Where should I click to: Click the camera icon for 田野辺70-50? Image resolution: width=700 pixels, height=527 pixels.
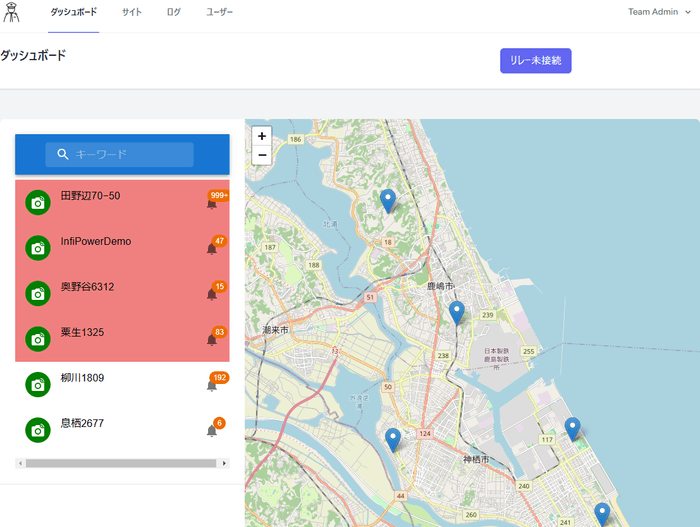[x=37, y=202]
